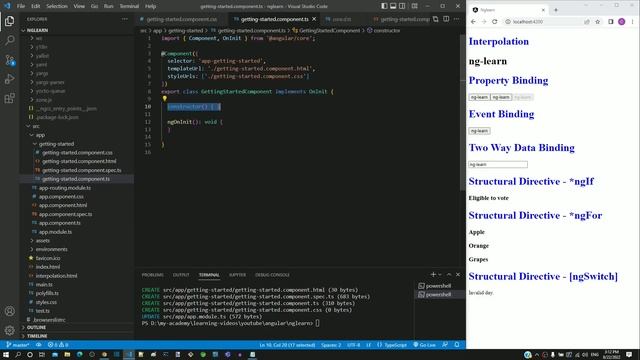Open the File menu
Viewport: 640px width, 360px height.
click(x=21, y=6)
